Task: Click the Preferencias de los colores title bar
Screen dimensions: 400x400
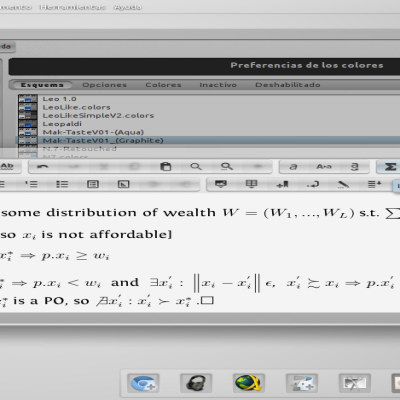Action: click(x=204, y=66)
